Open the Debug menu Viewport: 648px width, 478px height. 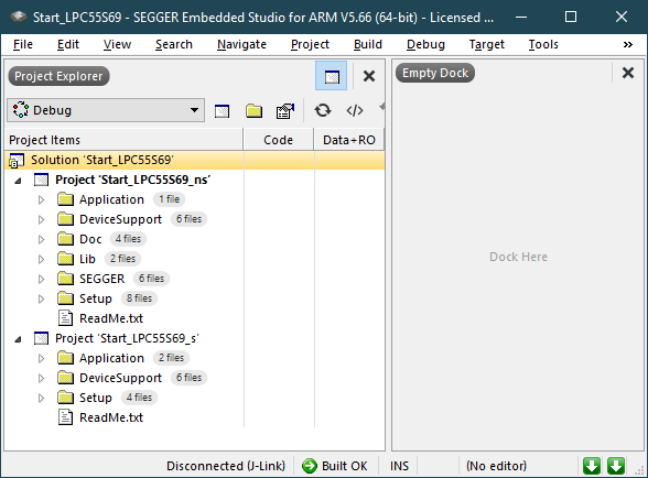pyautogui.click(x=426, y=44)
